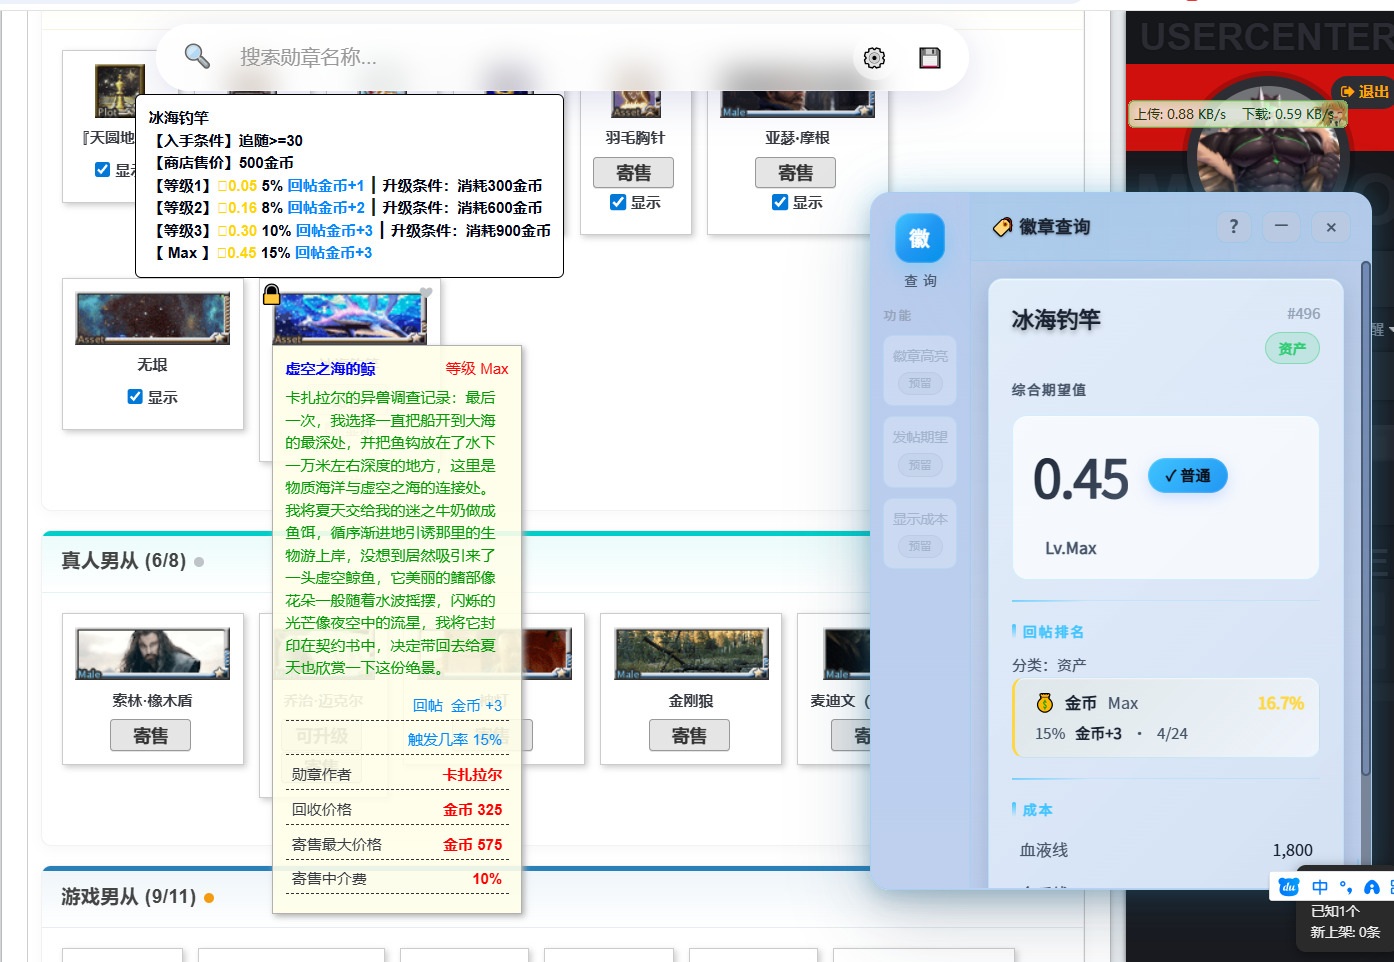Click the magnifier icon in the search bar
The width and height of the screenshot is (1394, 962).
tap(197, 57)
